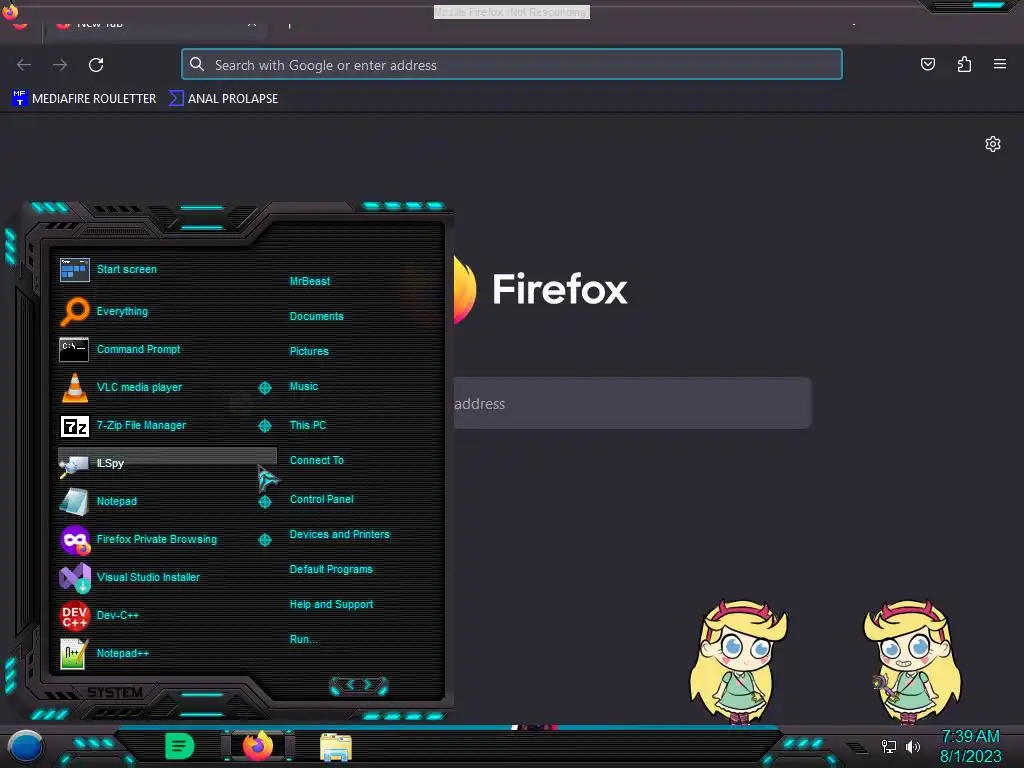Screen dimensions: 1024x768
Task: Open Documents in start menu
Action: [317, 316]
